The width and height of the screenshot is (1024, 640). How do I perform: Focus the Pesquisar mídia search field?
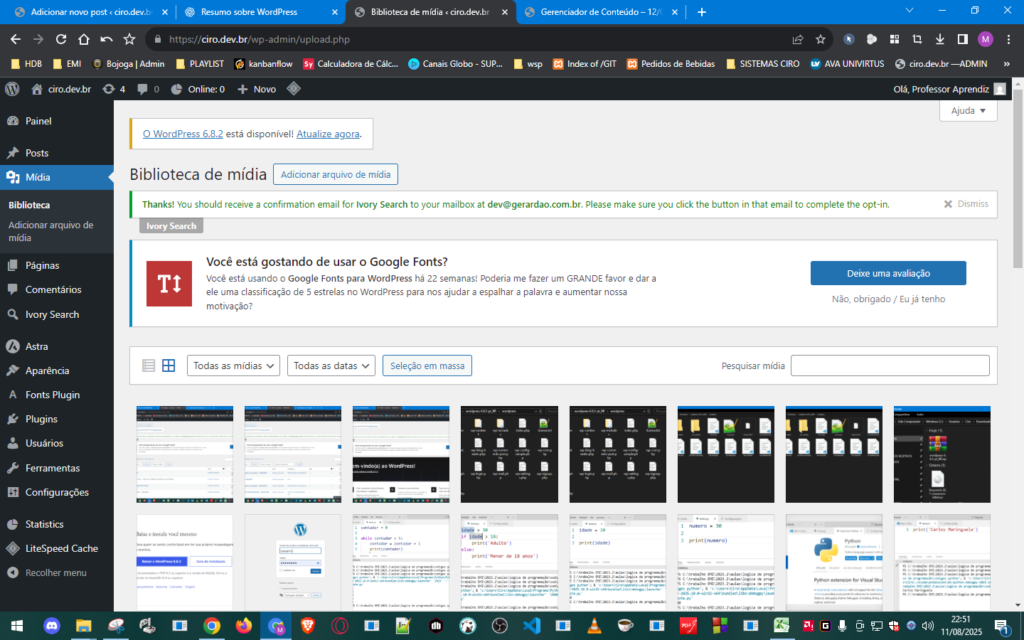pyautogui.click(x=889, y=366)
